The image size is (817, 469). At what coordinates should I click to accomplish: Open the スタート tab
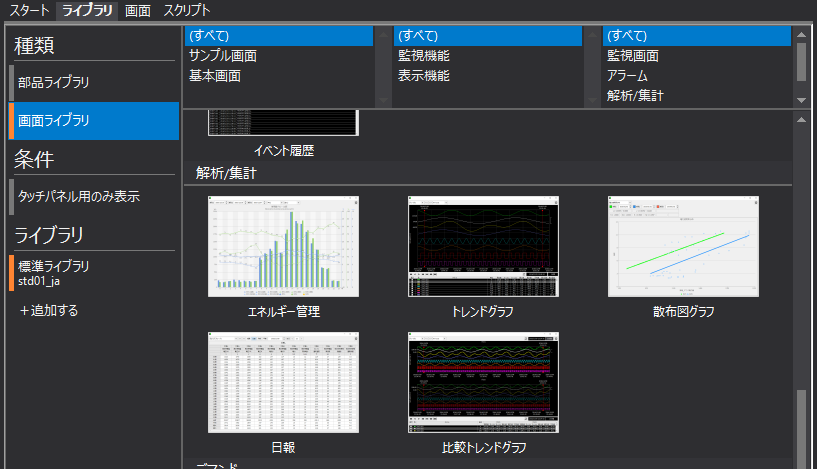tap(29, 10)
